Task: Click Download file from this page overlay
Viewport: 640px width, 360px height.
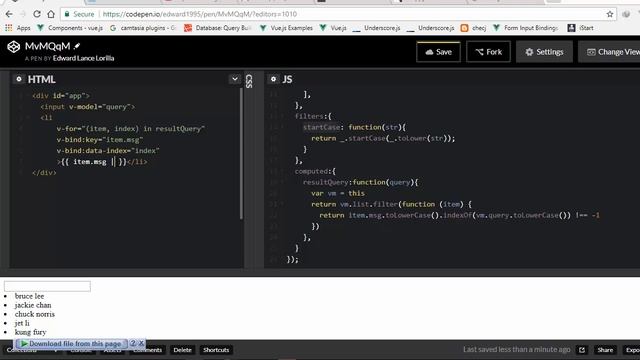Action: tap(71, 344)
